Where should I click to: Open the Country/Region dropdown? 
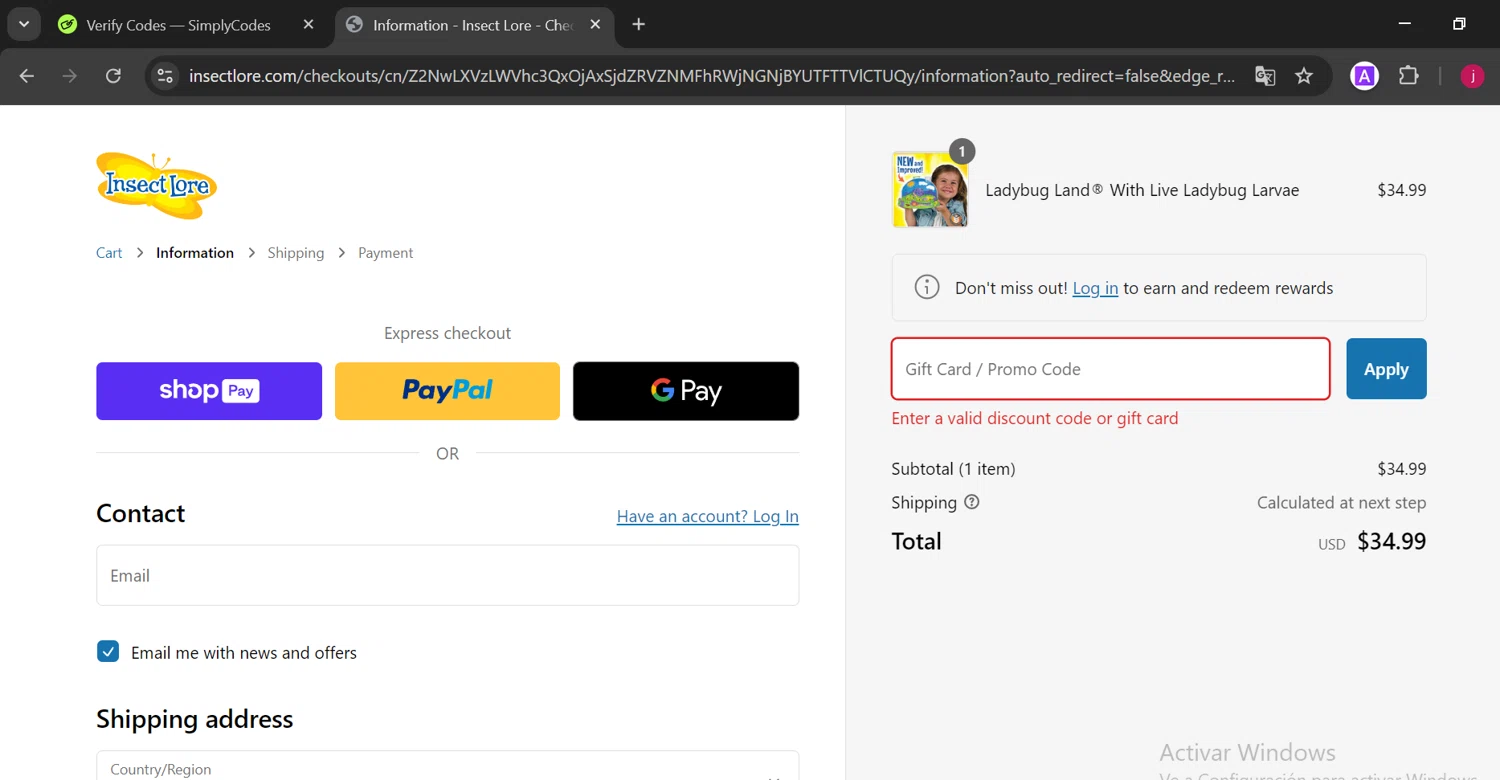coord(447,768)
